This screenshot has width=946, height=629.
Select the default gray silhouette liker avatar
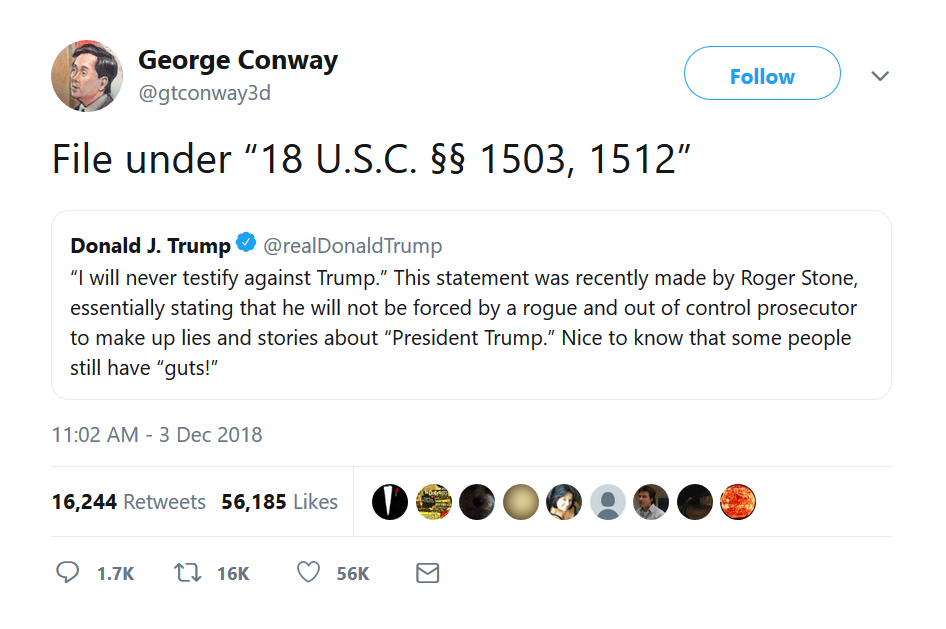point(607,502)
